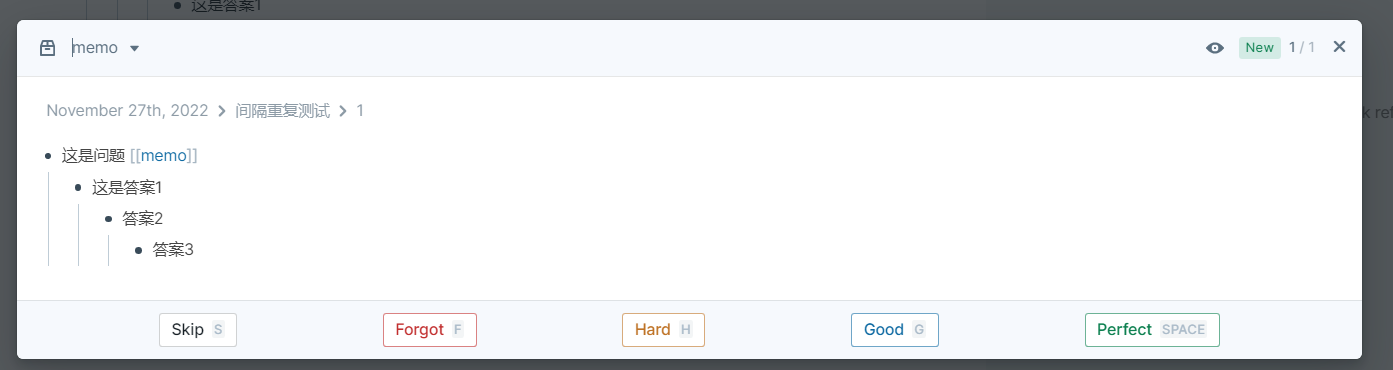Select the 答案3 block text
The image size is (1393, 370).
click(x=173, y=250)
